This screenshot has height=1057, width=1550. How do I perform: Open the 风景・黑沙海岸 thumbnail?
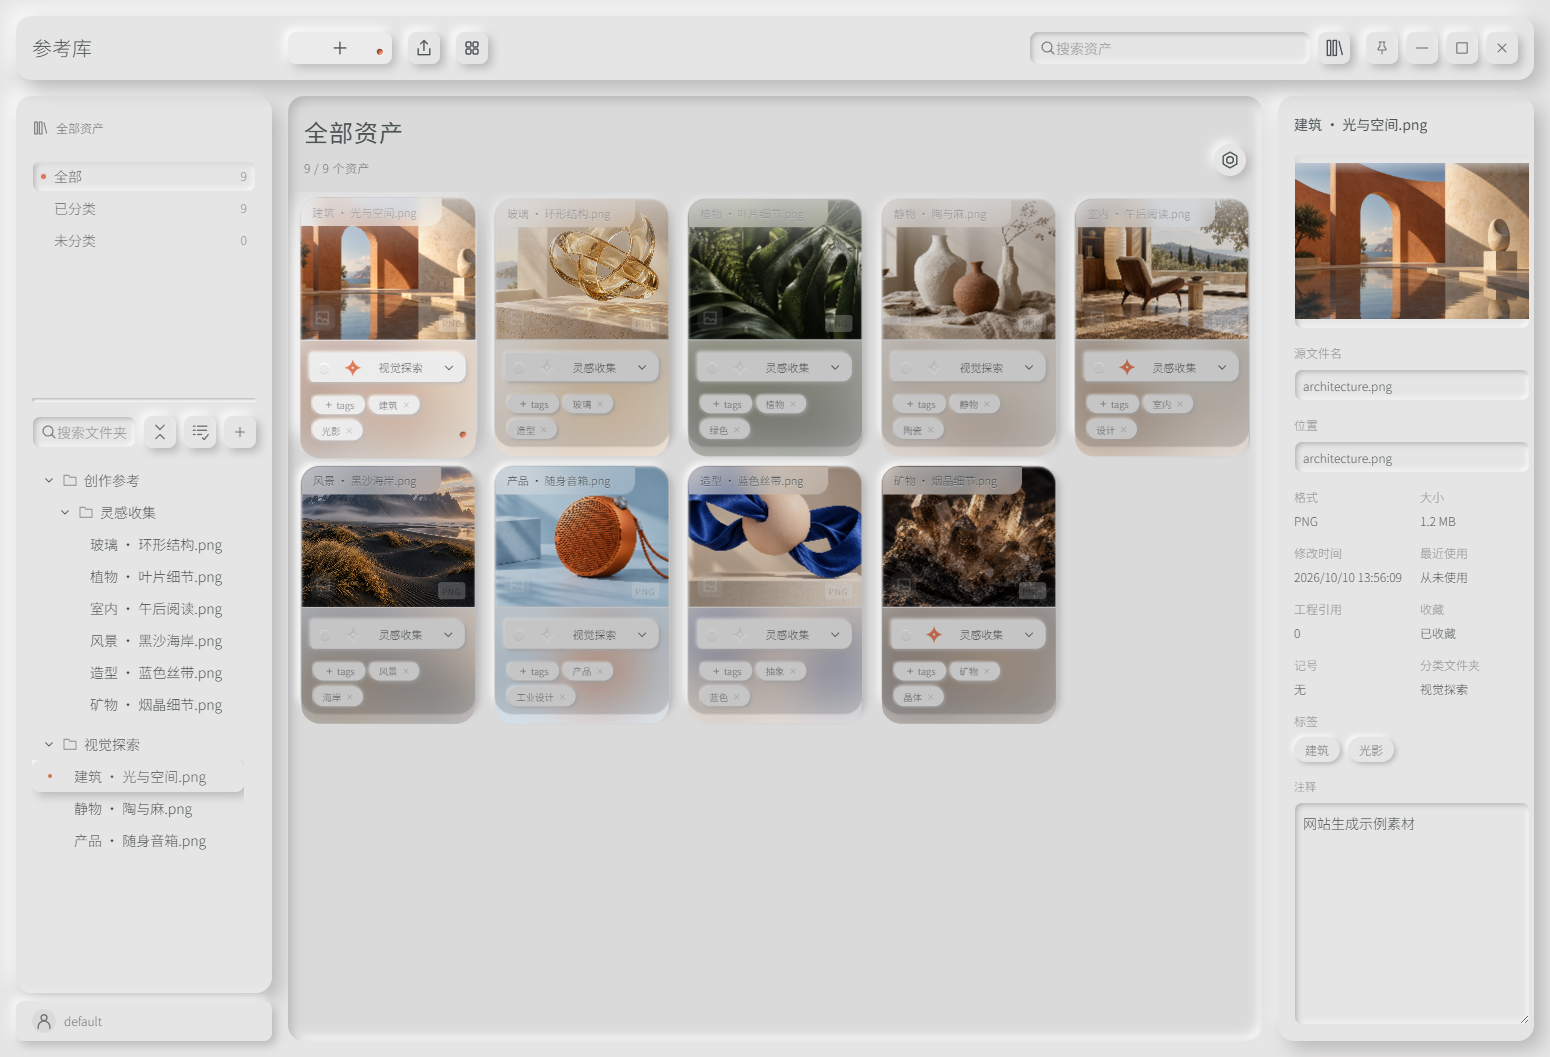(x=388, y=537)
